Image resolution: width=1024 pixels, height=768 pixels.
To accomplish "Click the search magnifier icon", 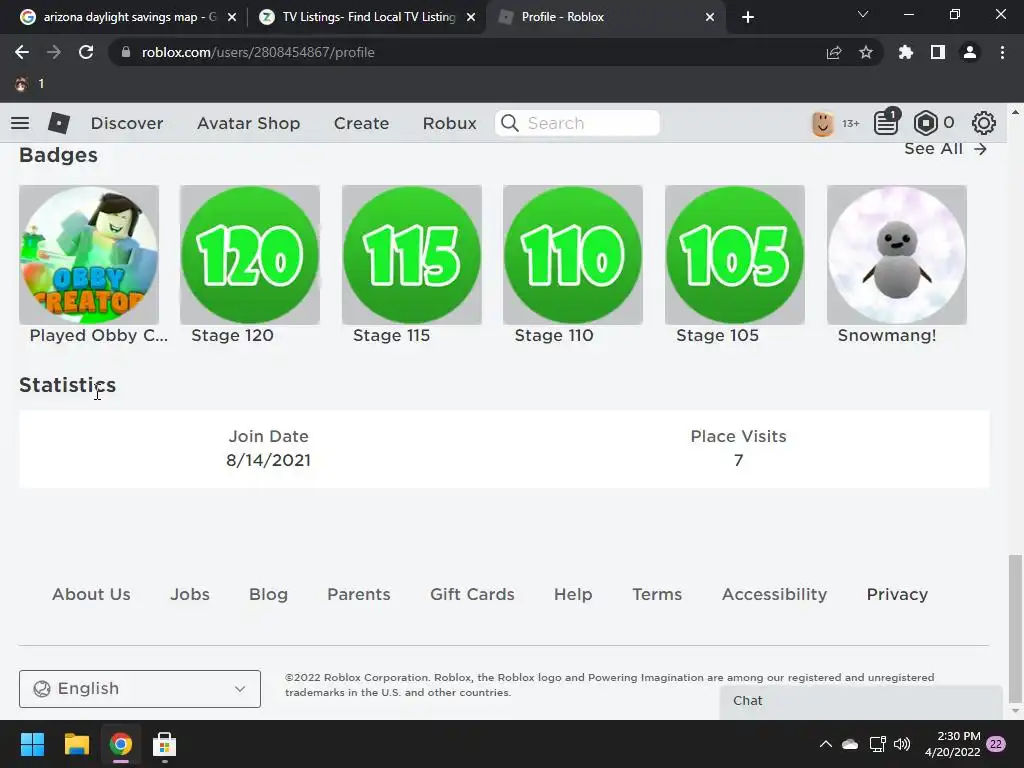I will (x=510, y=123).
